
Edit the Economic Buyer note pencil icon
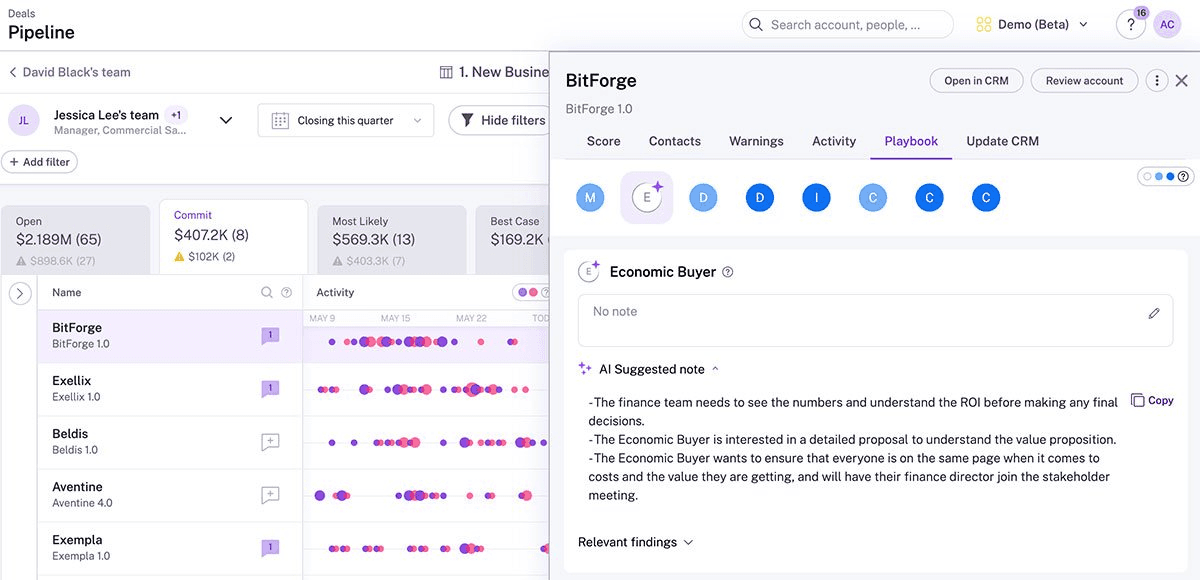[x=1154, y=313]
